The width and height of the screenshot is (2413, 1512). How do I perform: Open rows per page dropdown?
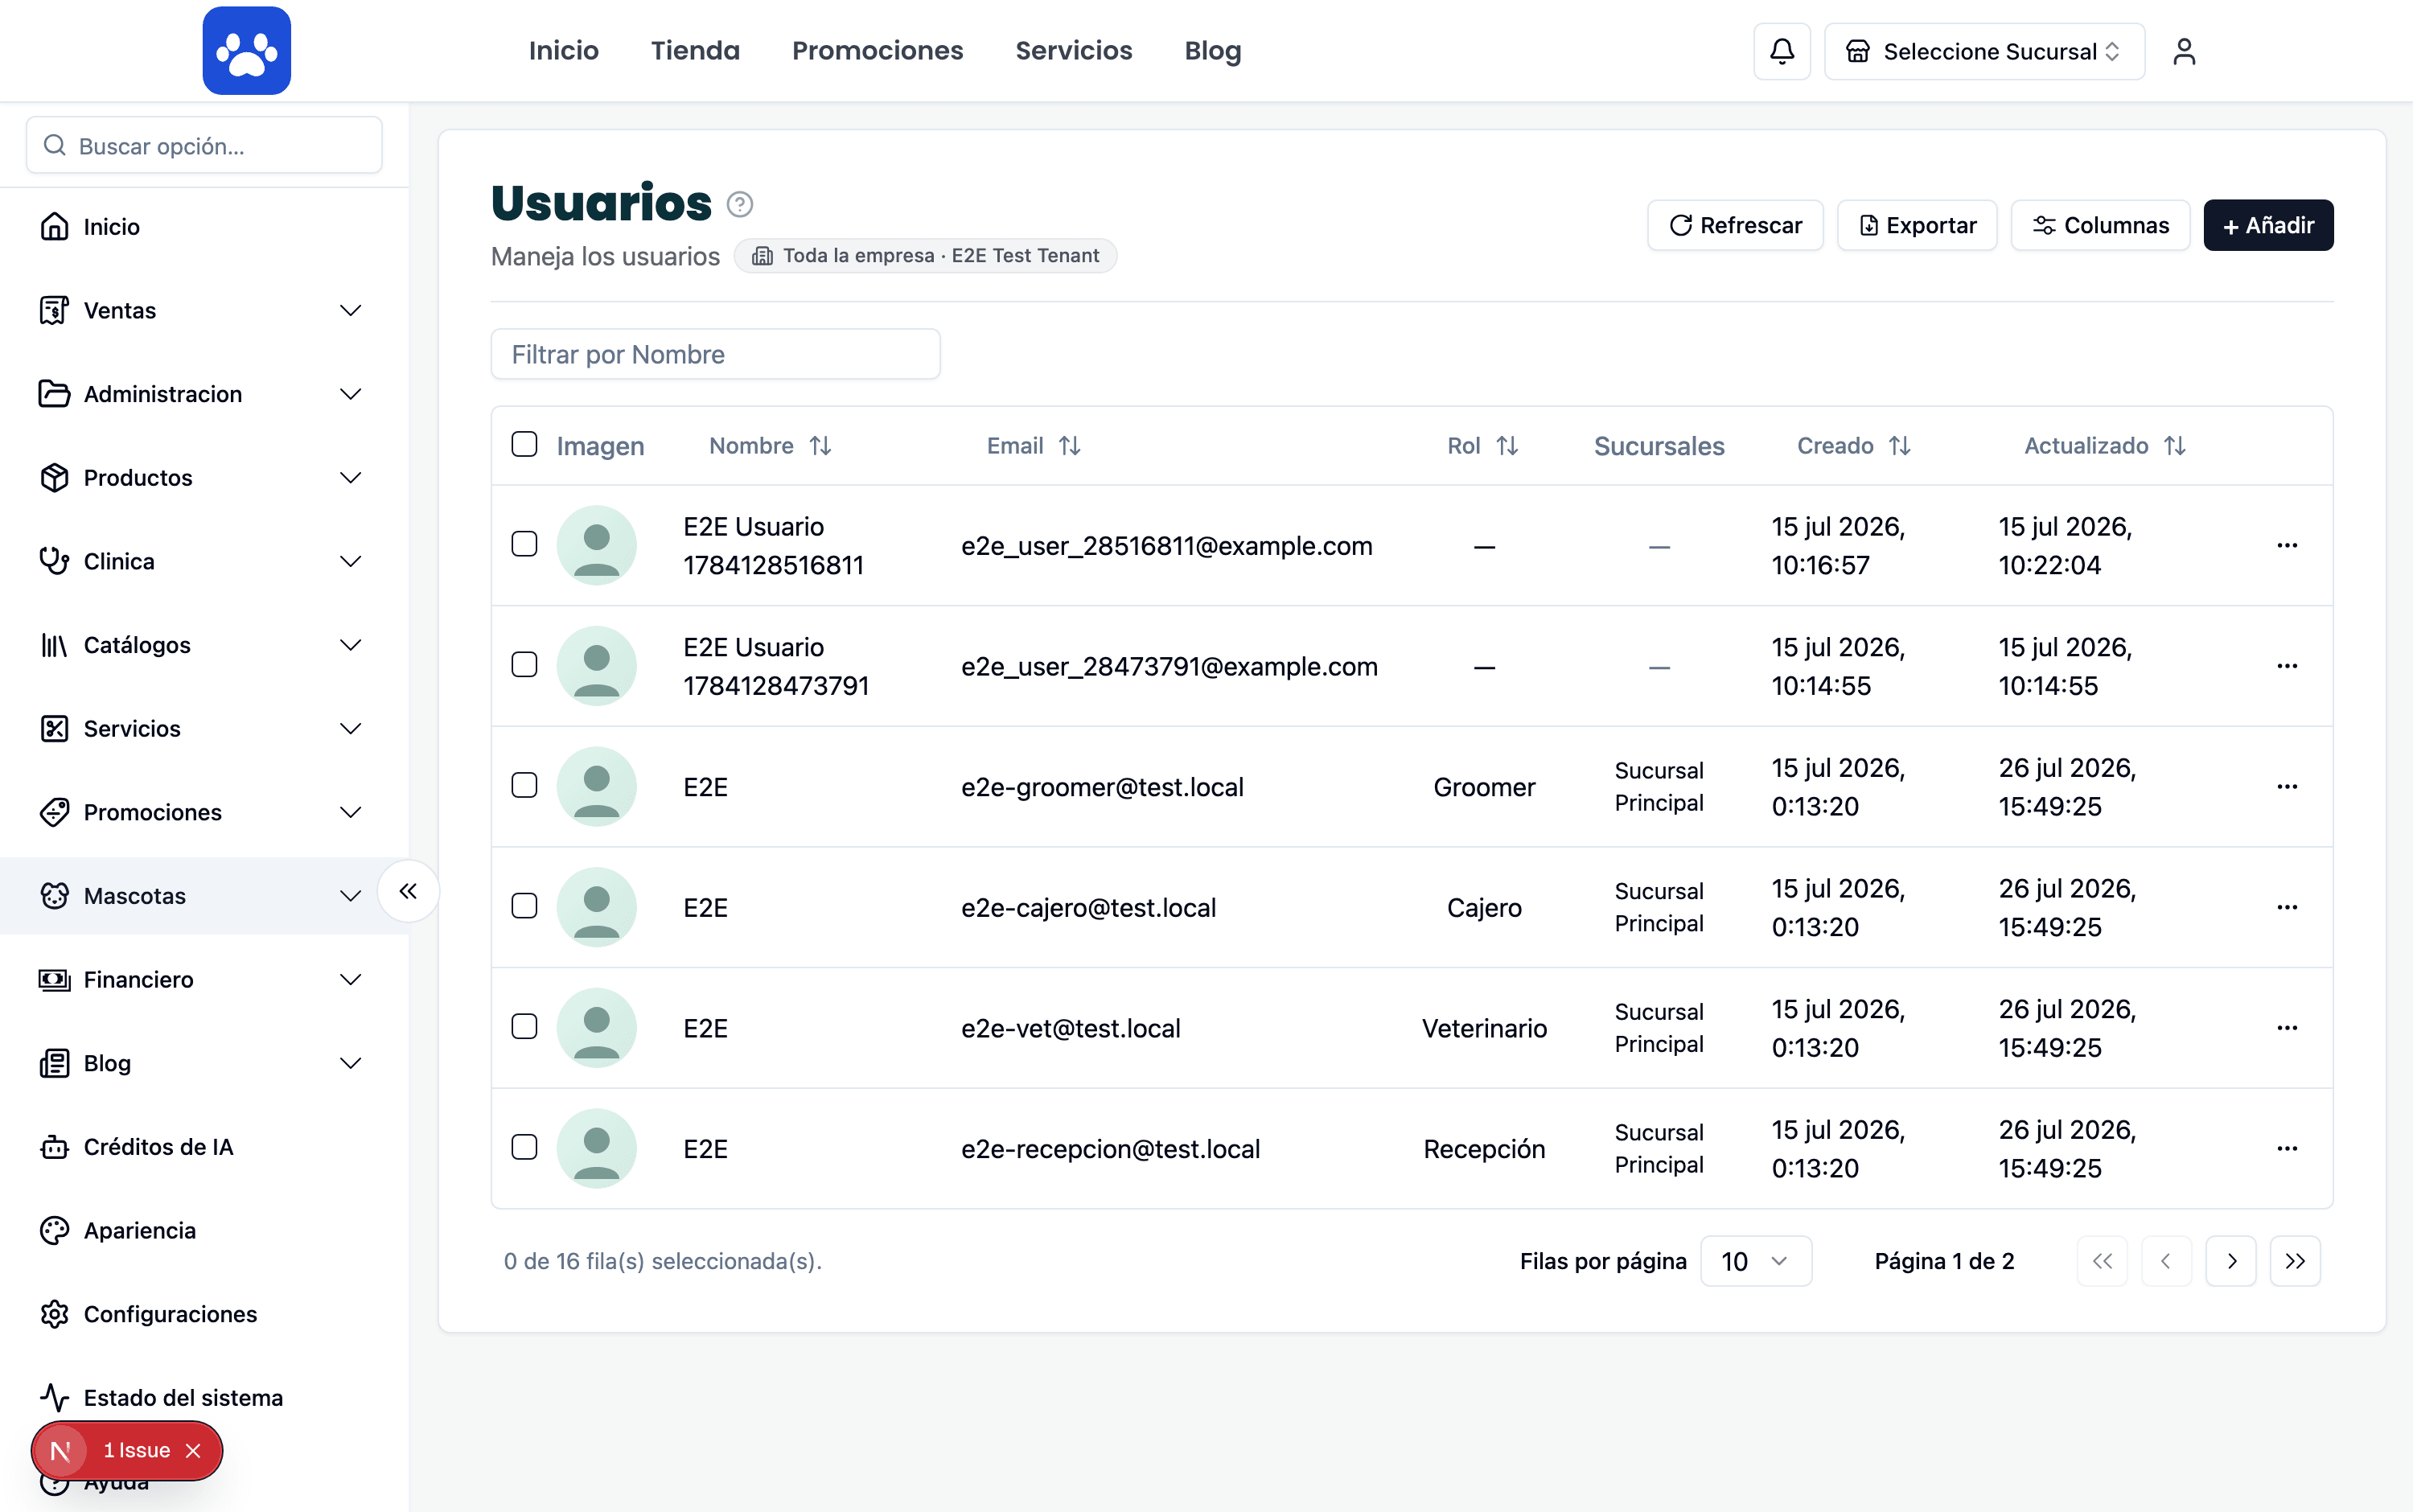click(1755, 1261)
